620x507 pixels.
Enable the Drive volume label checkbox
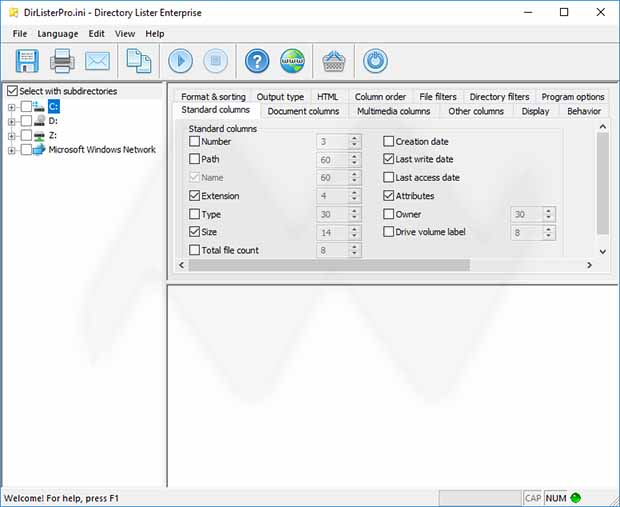389,232
